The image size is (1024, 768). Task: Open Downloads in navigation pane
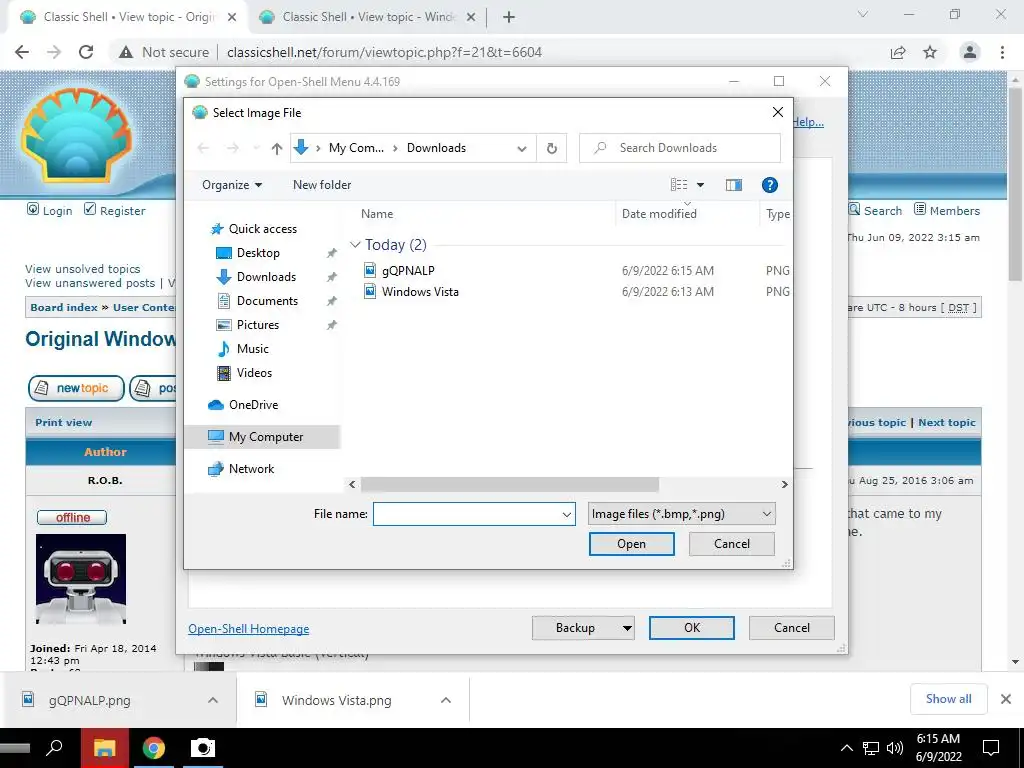pos(266,277)
